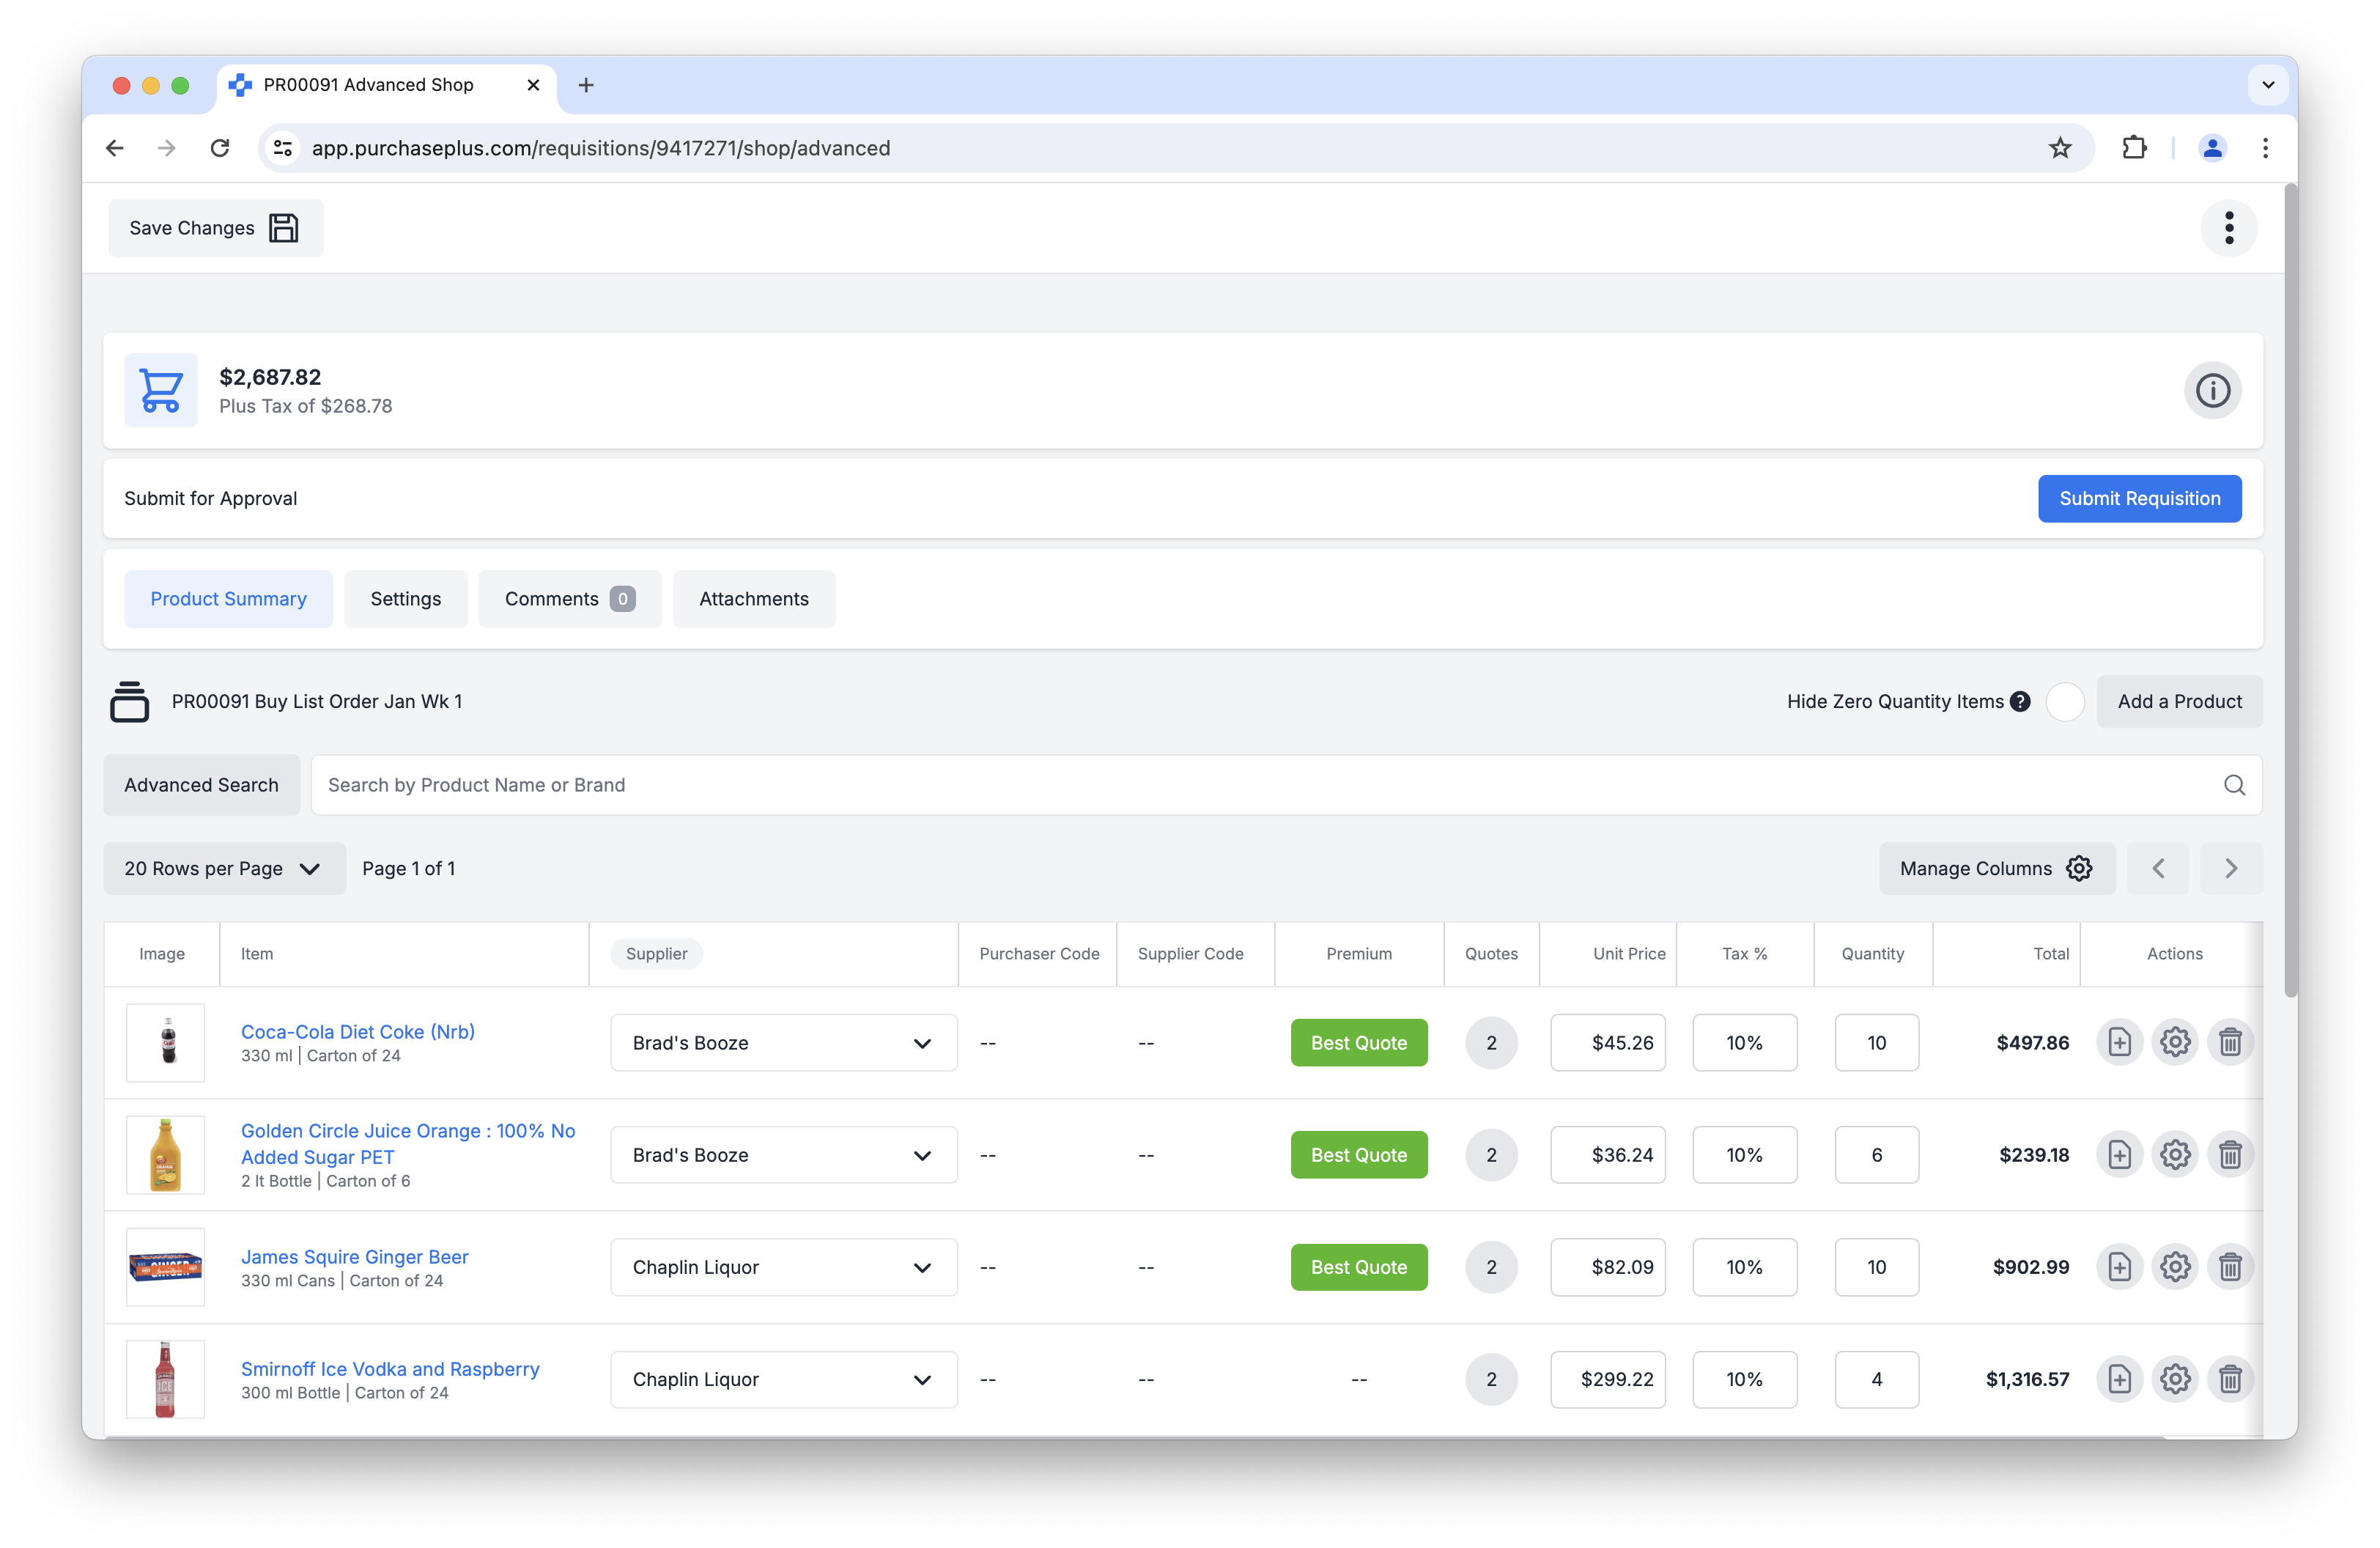Enable the Hide Zero Quantity Items toggle
Image resolution: width=2380 pixels, height=1548 pixels.
click(2066, 701)
